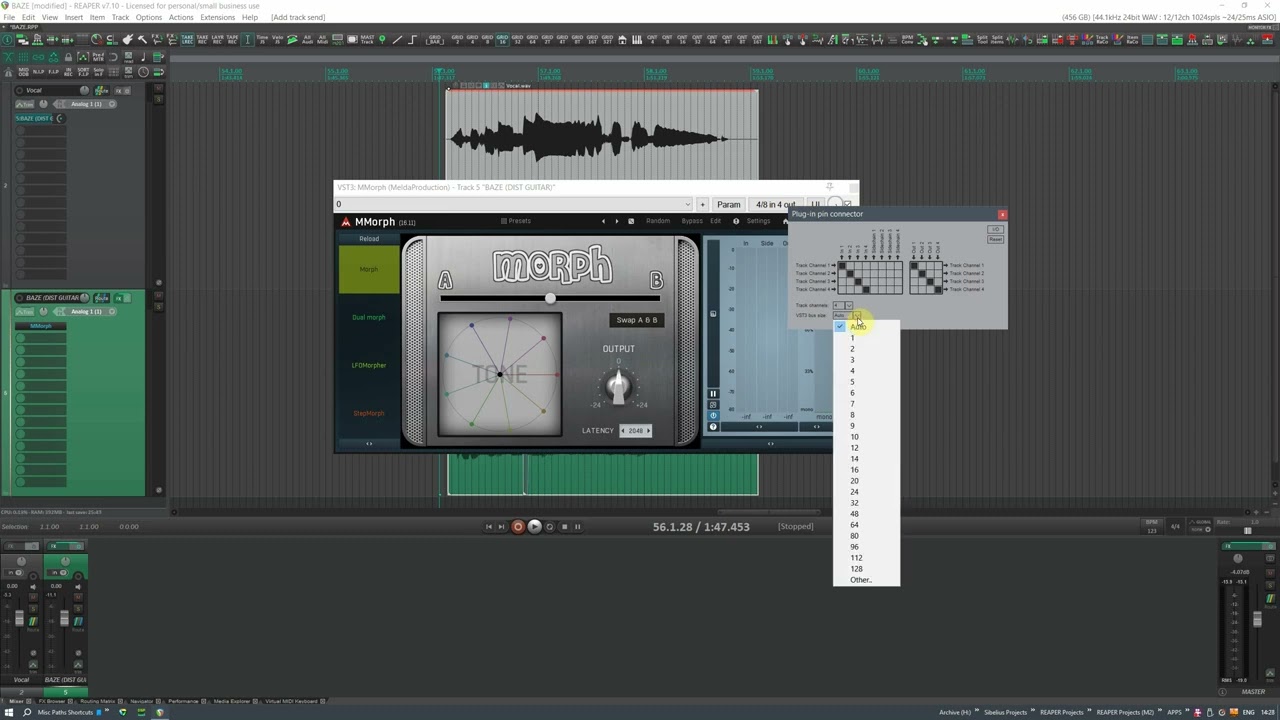Screen dimensions: 1280x720
Task: Switch to the Media Explorer docker tab
Action: tap(233, 701)
